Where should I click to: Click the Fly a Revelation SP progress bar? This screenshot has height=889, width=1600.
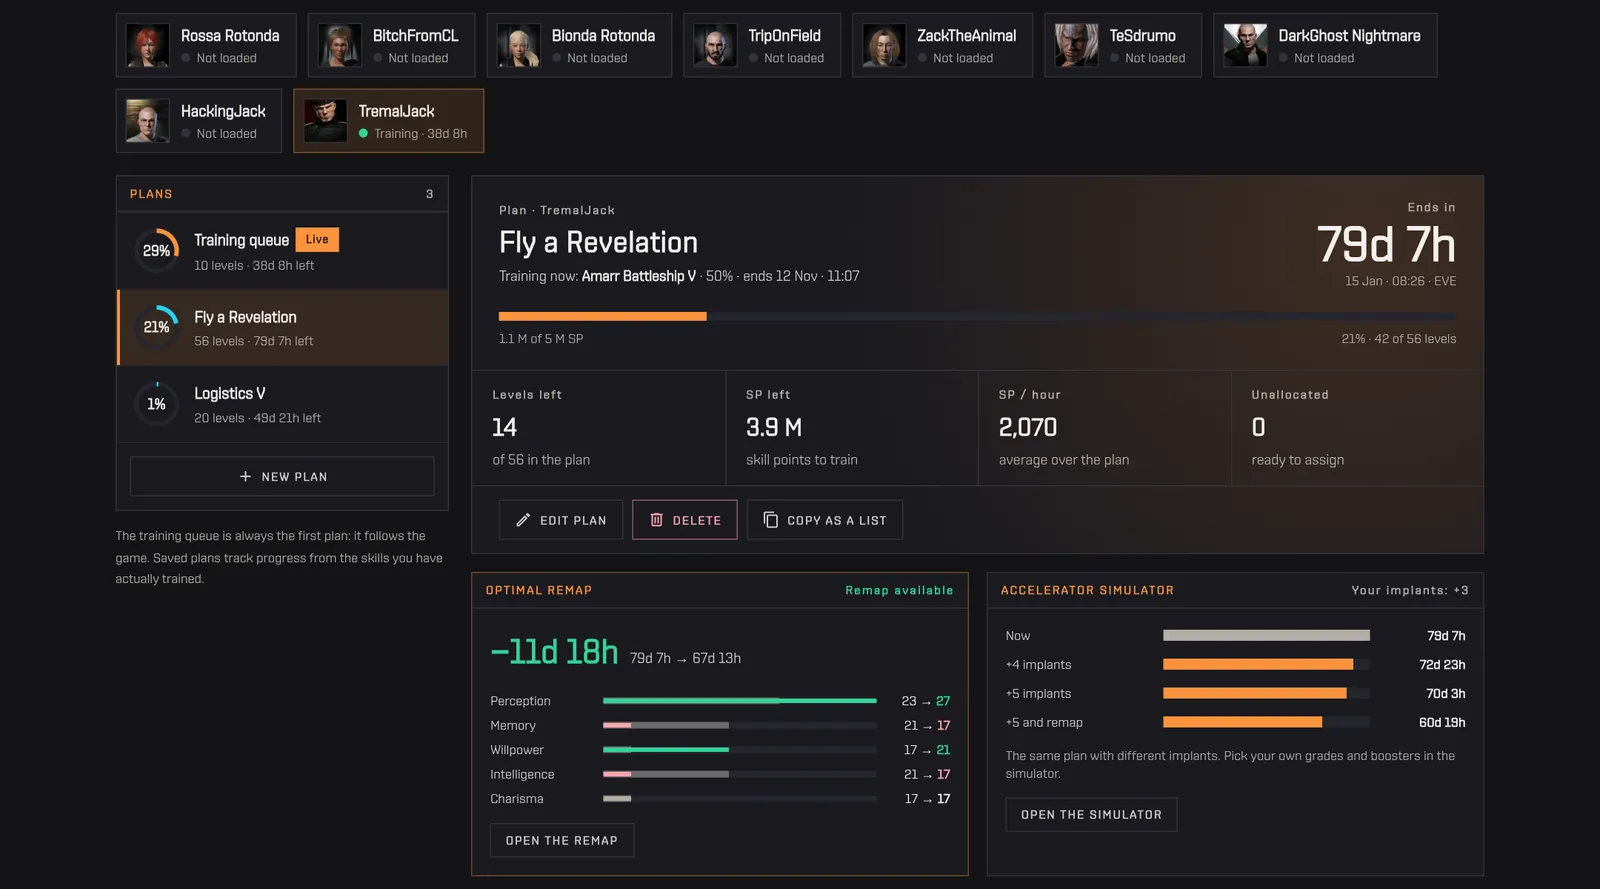(x=977, y=316)
